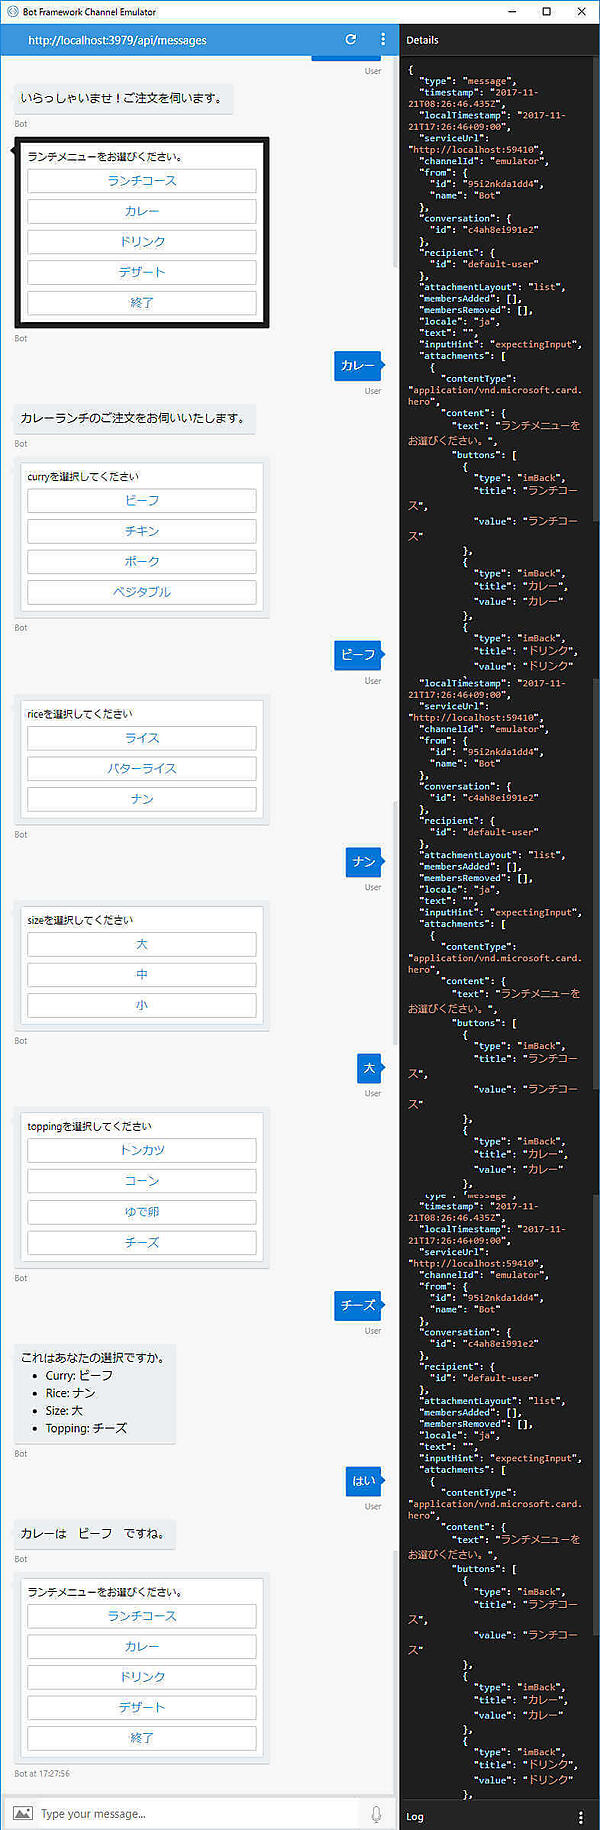Image resolution: width=600 pixels, height=1830 pixels.
Task: Pick the ゆで卵 topping button
Action: (141, 1212)
